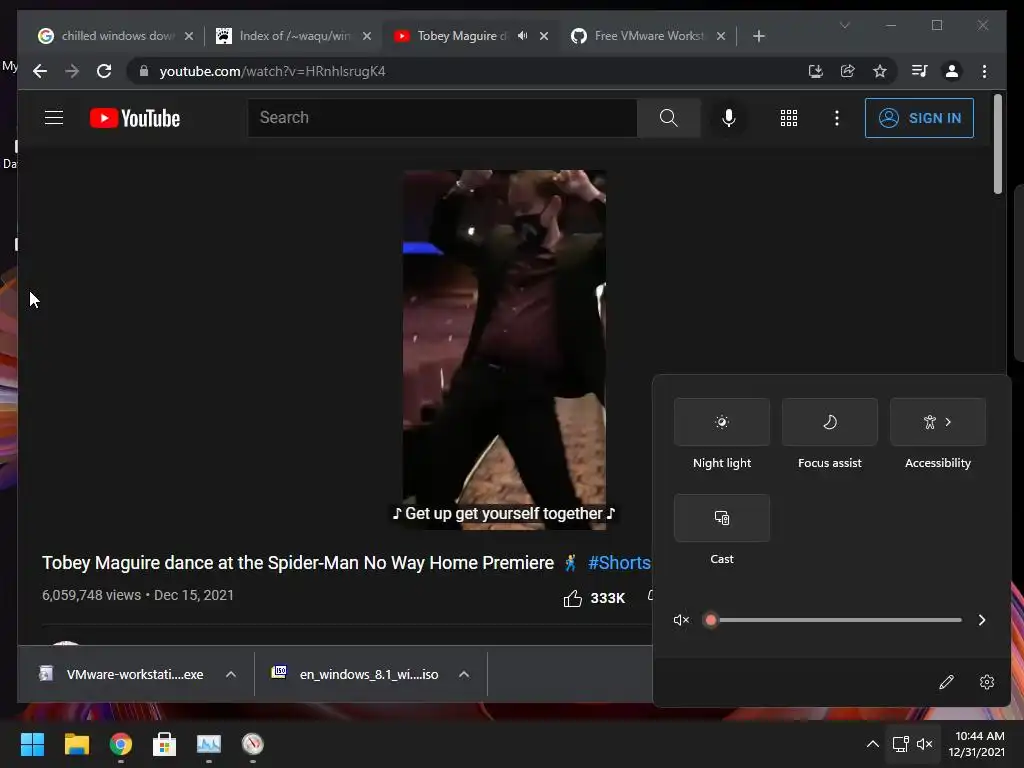Open the en_windows_8.1 iso download
The height and width of the screenshot is (768, 1024).
pyautogui.click(x=356, y=675)
